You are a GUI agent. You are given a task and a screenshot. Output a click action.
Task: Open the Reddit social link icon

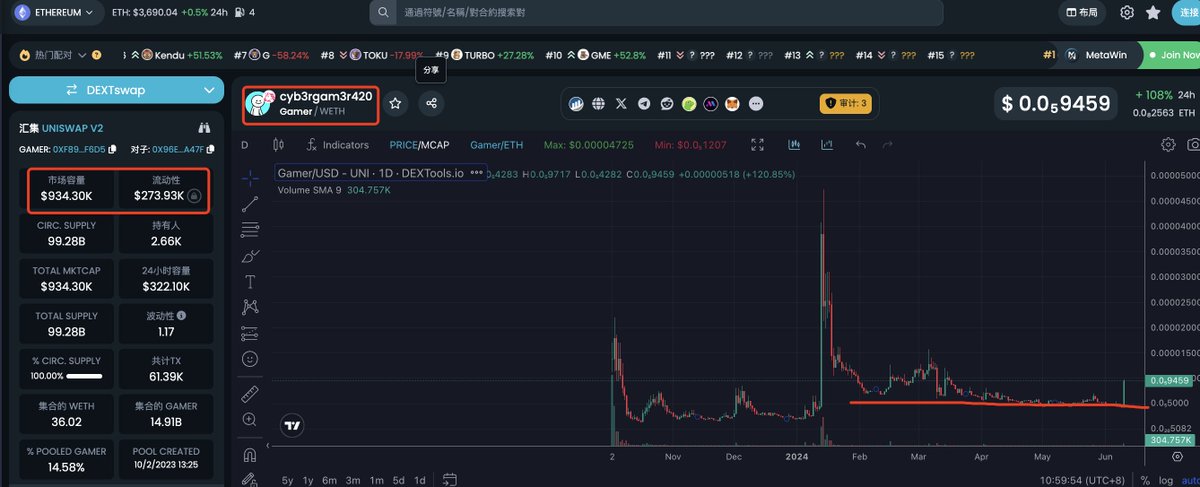tap(666, 103)
